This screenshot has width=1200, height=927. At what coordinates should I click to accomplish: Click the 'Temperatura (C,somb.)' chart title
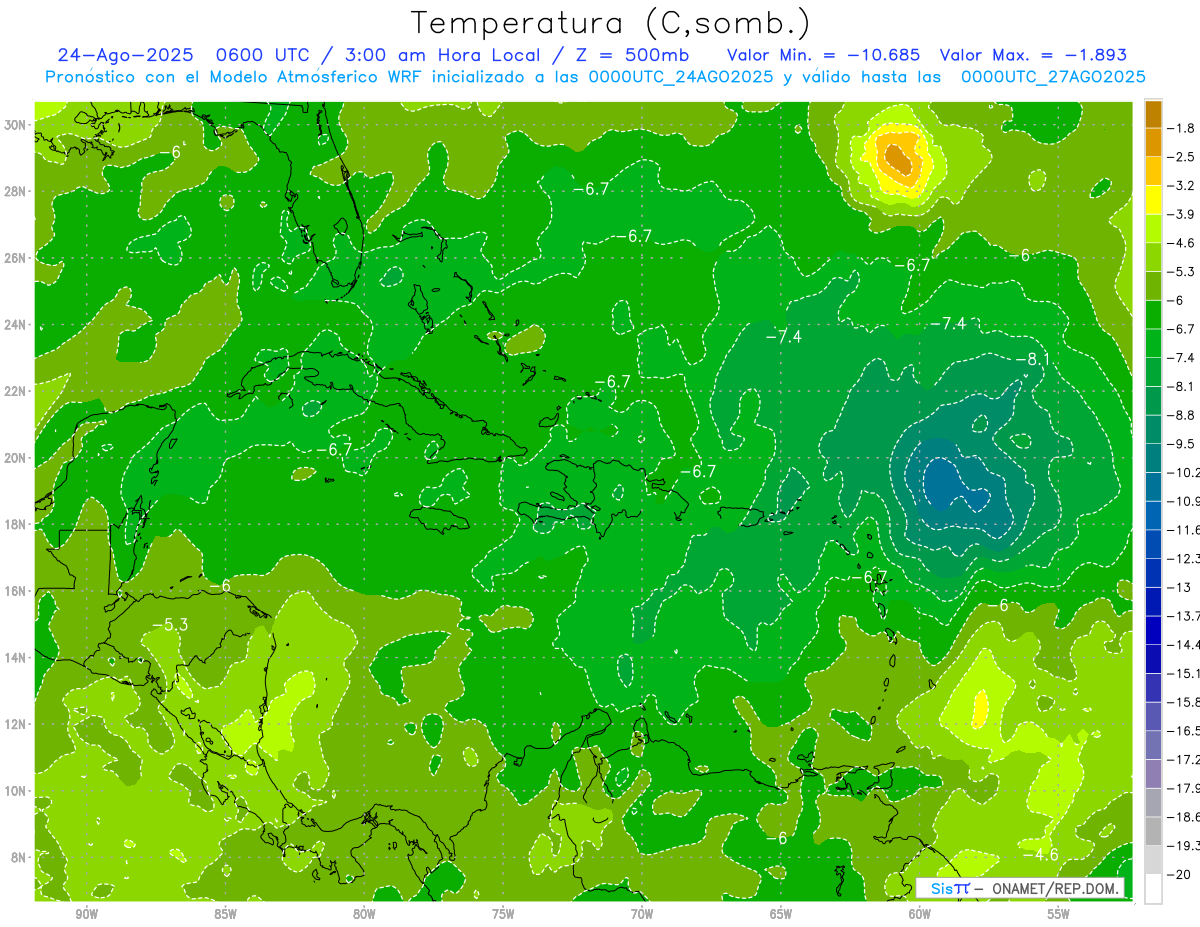(x=611, y=24)
